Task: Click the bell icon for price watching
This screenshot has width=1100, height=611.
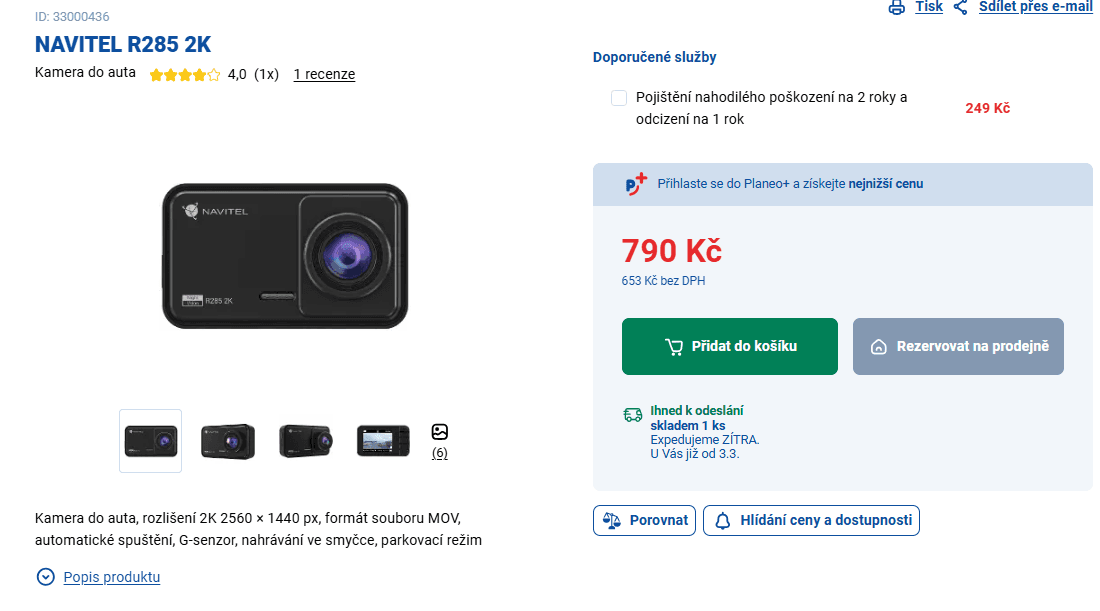Action: tap(724, 520)
